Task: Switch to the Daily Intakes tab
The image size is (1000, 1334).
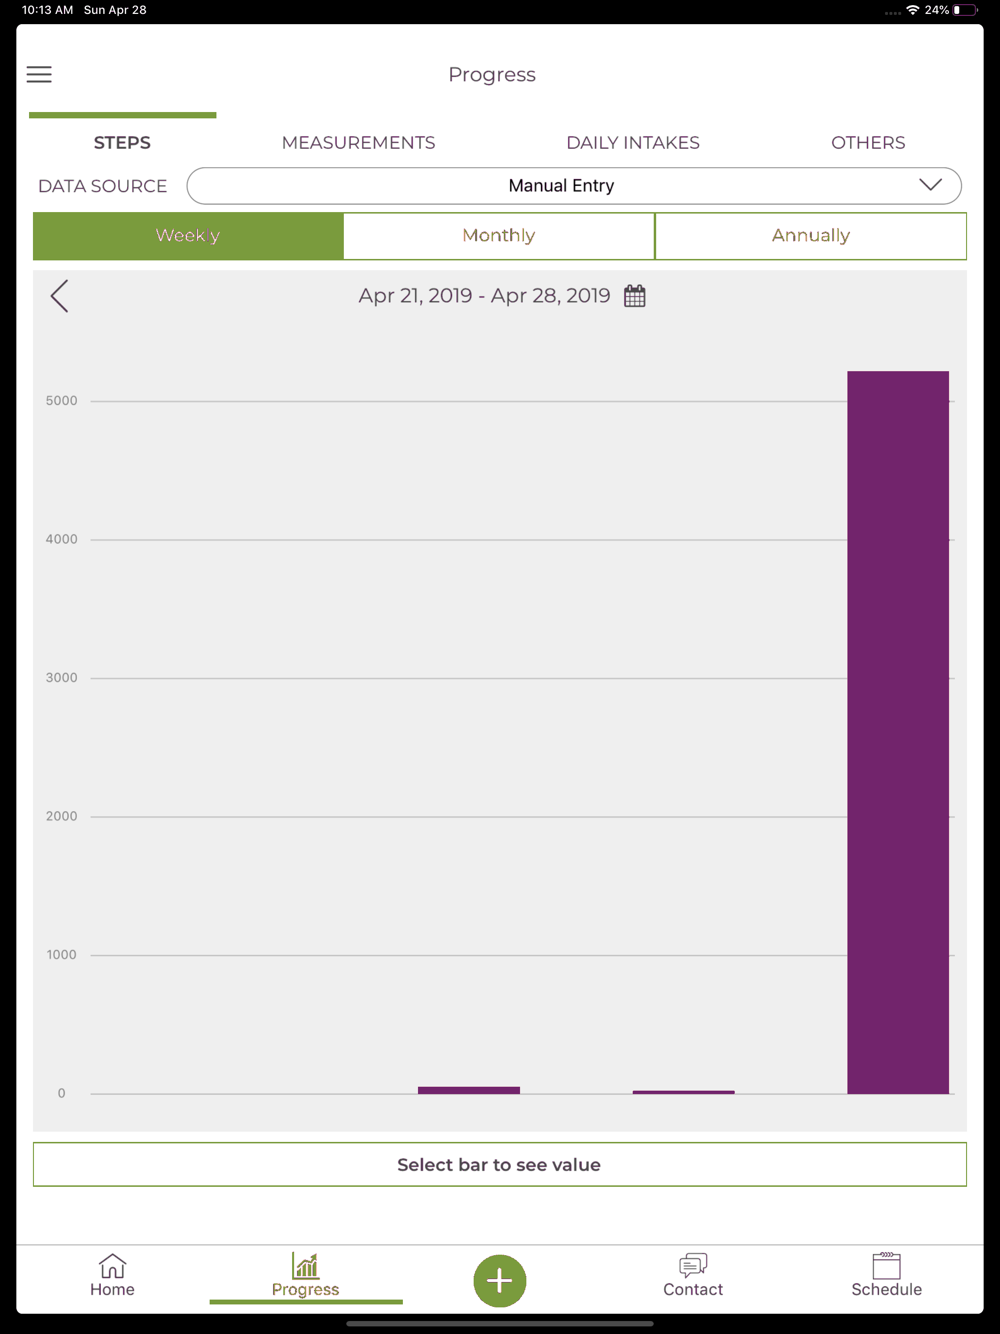Action: click(633, 143)
